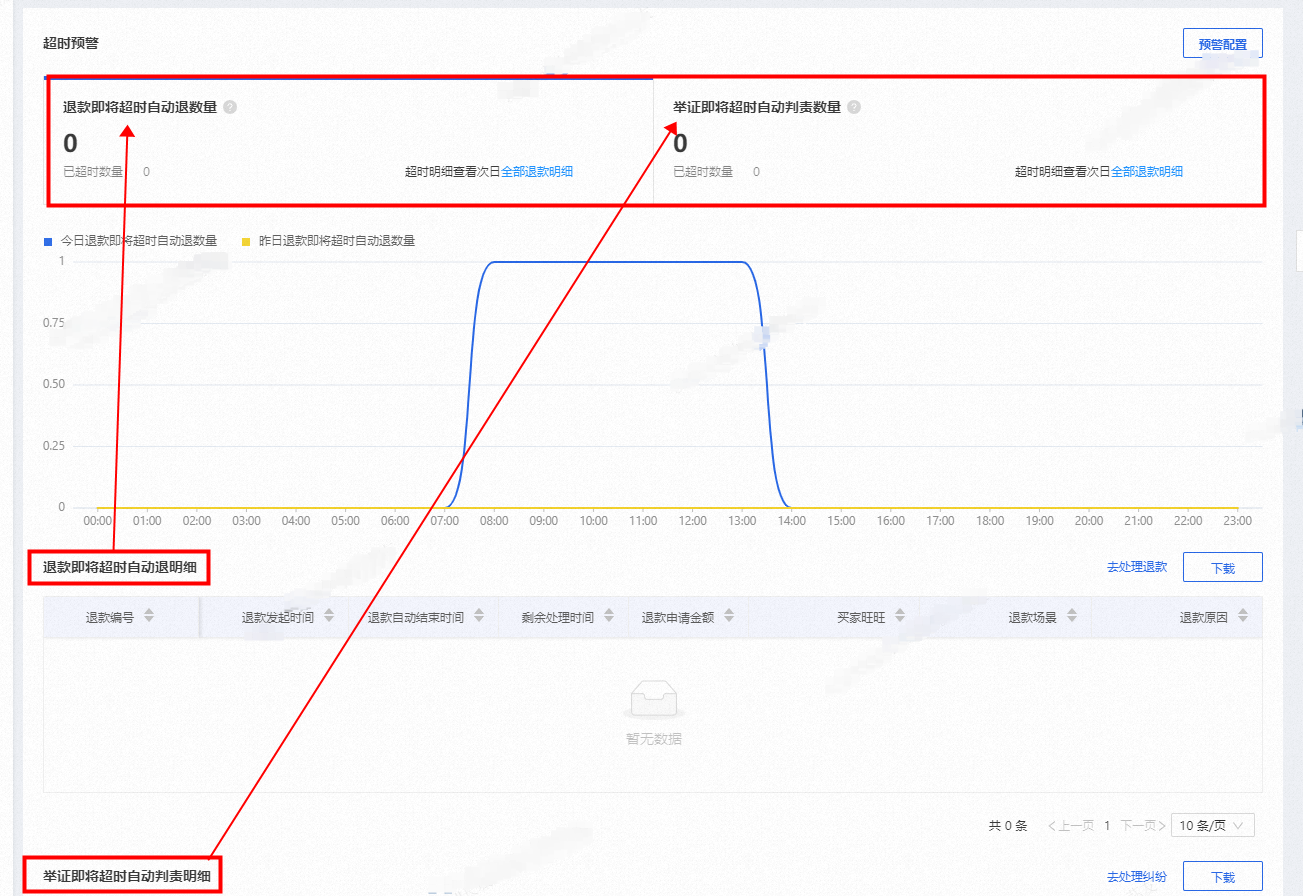Viewport: 1303px width, 896px height.
Task: Toggle 今日退款即将超时自动退数量 legend series
Action: click(130, 241)
